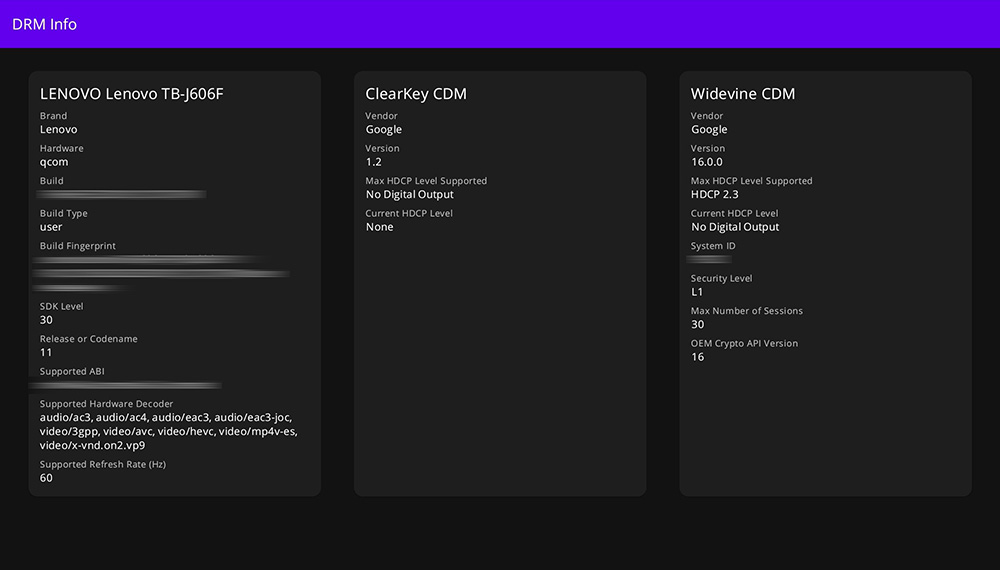Click the Hardware value qcom
The height and width of the screenshot is (570, 1000).
[x=54, y=162]
